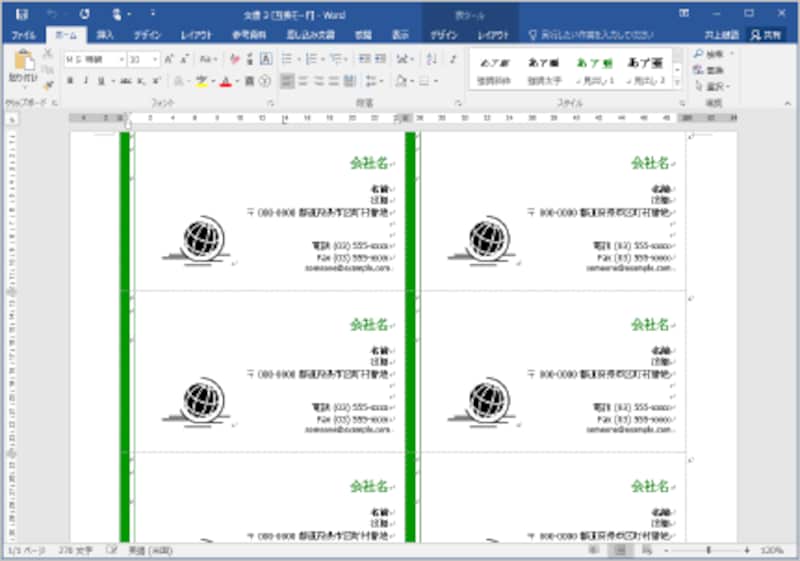The height and width of the screenshot is (561, 800).
Task: Select the Format Painter brush icon
Action: point(48,85)
